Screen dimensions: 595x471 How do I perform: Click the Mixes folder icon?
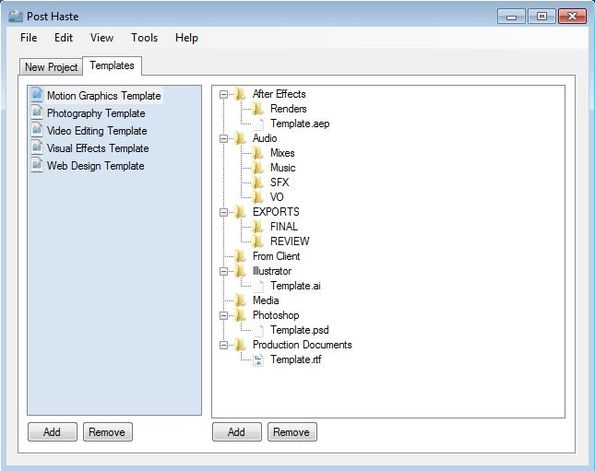tap(258, 153)
